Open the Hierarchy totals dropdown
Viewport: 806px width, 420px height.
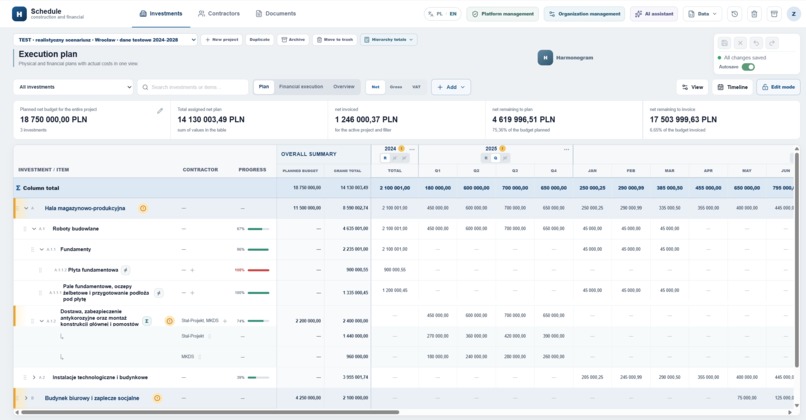click(x=389, y=40)
